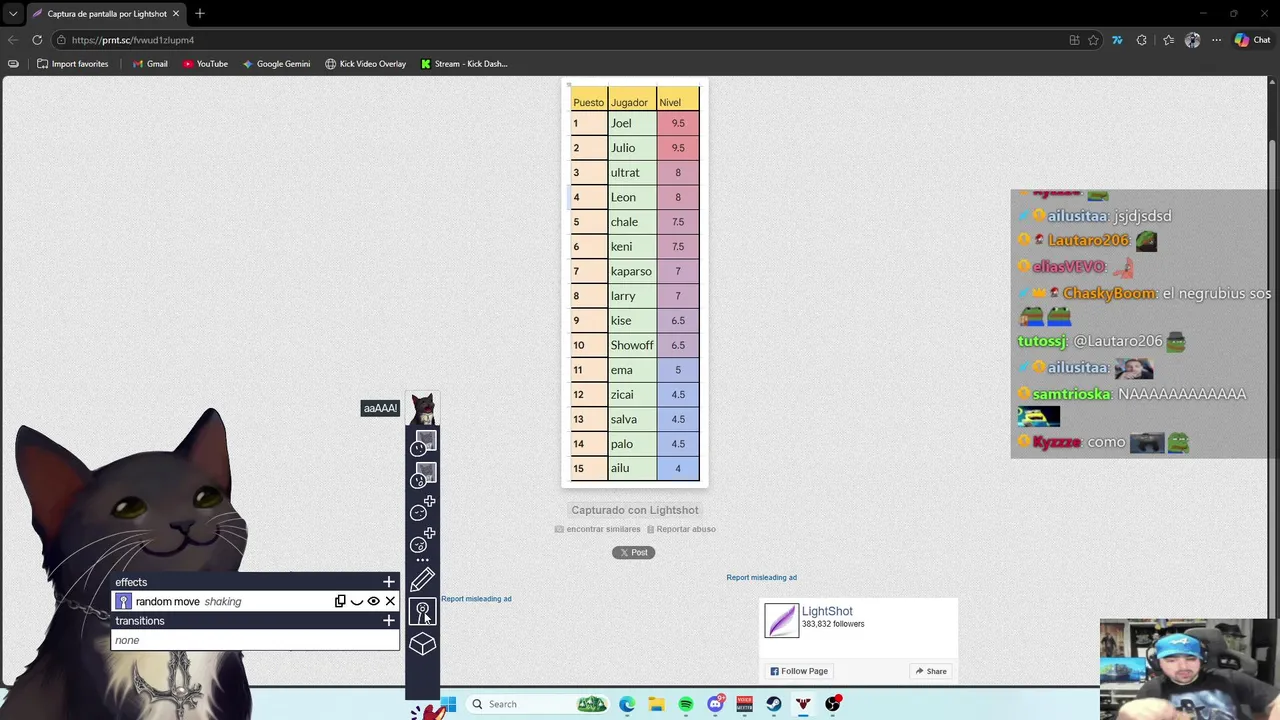
Task: Open Steam from taskbar
Action: pyautogui.click(x=774, y=704)
